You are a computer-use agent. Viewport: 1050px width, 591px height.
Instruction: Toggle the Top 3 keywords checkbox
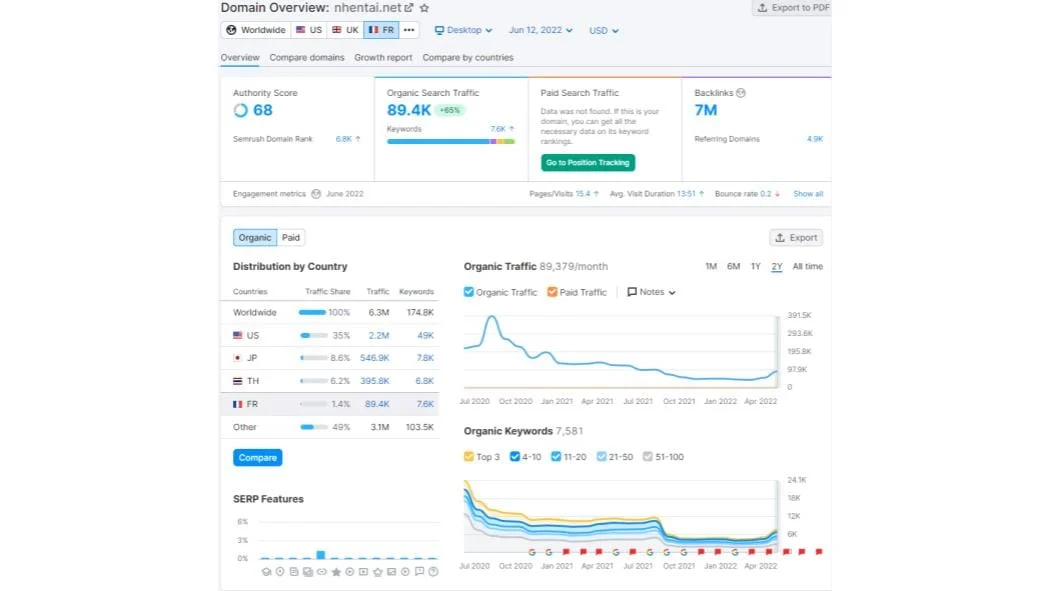pyautogui.click(x=469, y=456)
